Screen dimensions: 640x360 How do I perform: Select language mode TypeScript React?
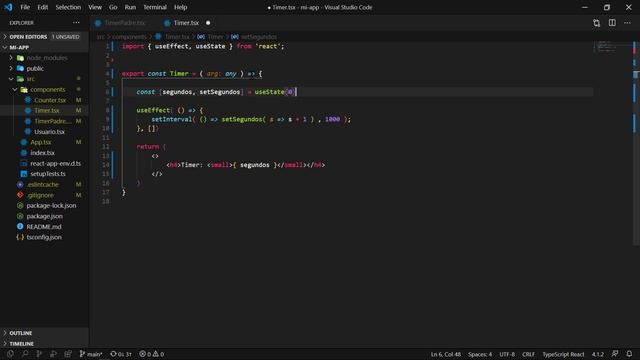(563, 354)
